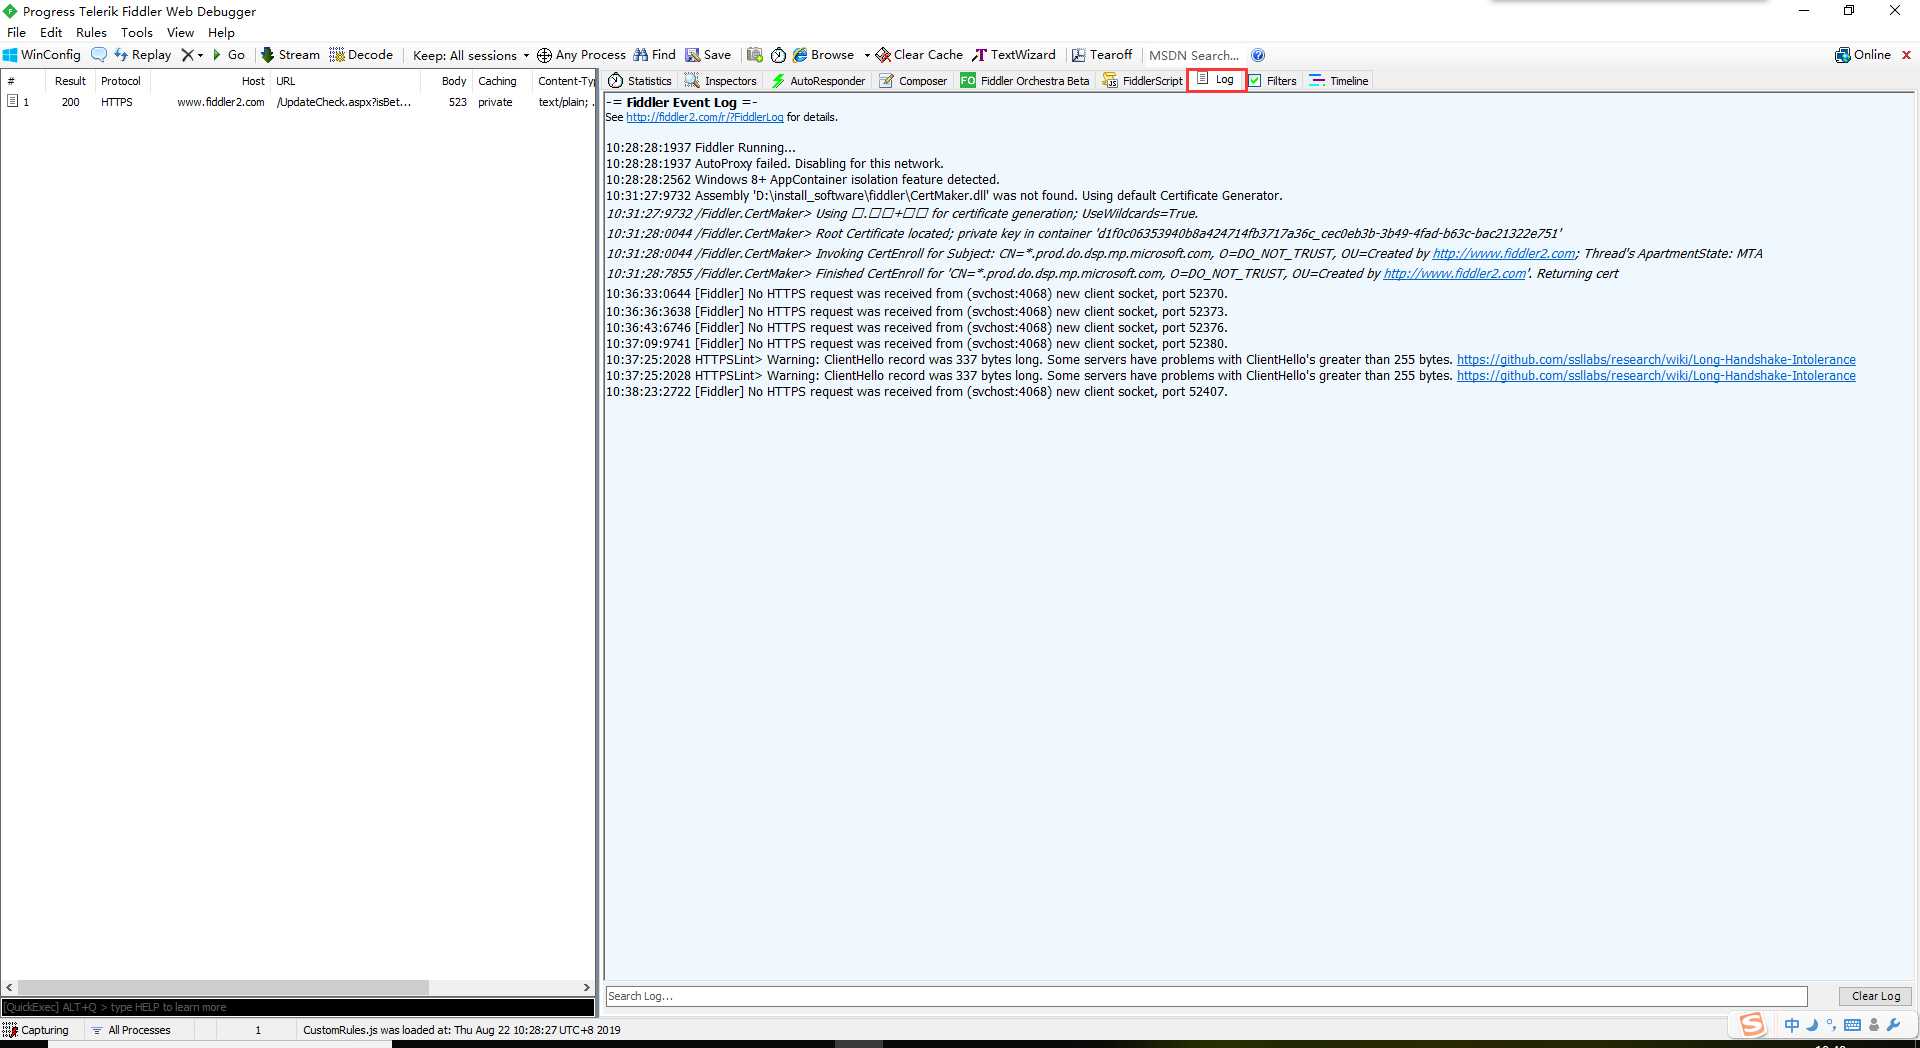This screenshot has width=1920, height=1048.
Task: Clear the browser cache with Clear Cache
Action: click(919, 55)
